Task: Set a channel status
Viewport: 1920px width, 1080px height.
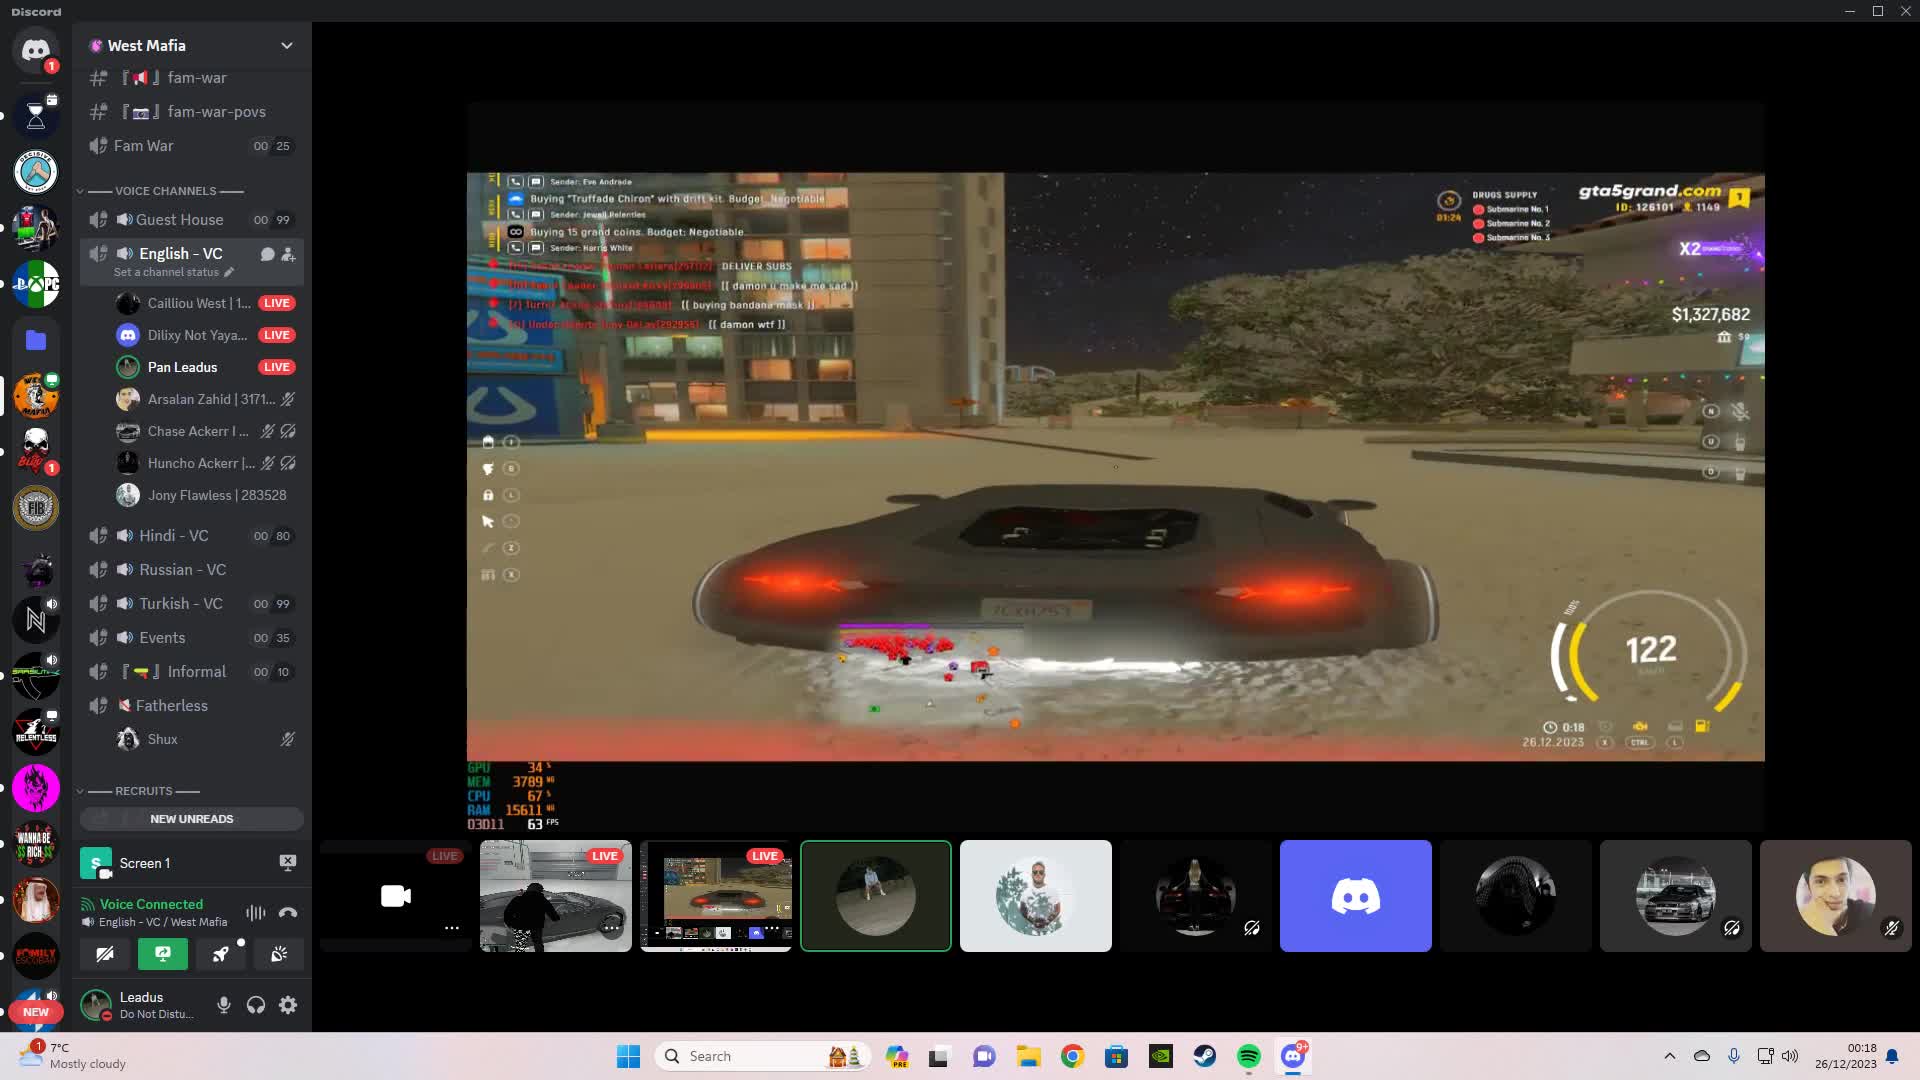Action: click(x=173, y=272)
